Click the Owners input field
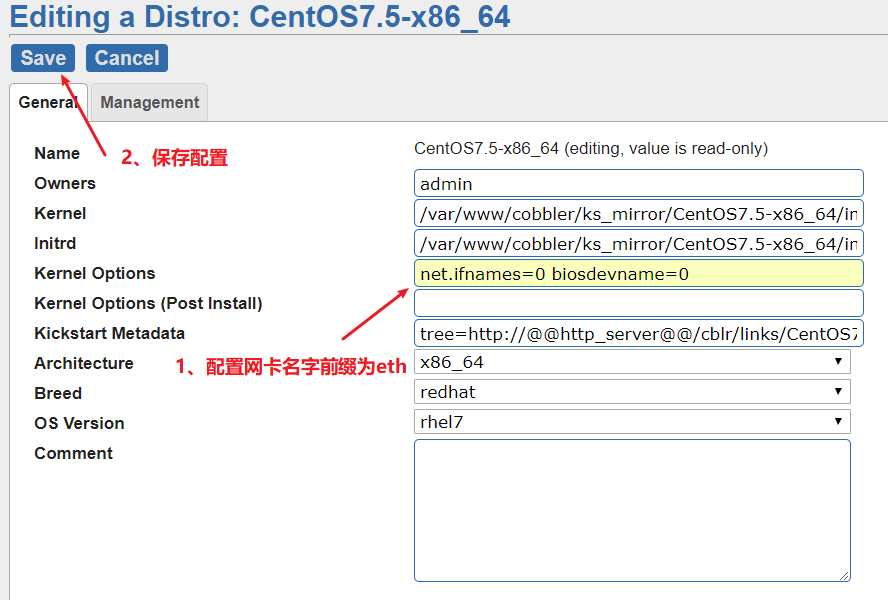The image size is (888, 600). (x=638, y=184)
